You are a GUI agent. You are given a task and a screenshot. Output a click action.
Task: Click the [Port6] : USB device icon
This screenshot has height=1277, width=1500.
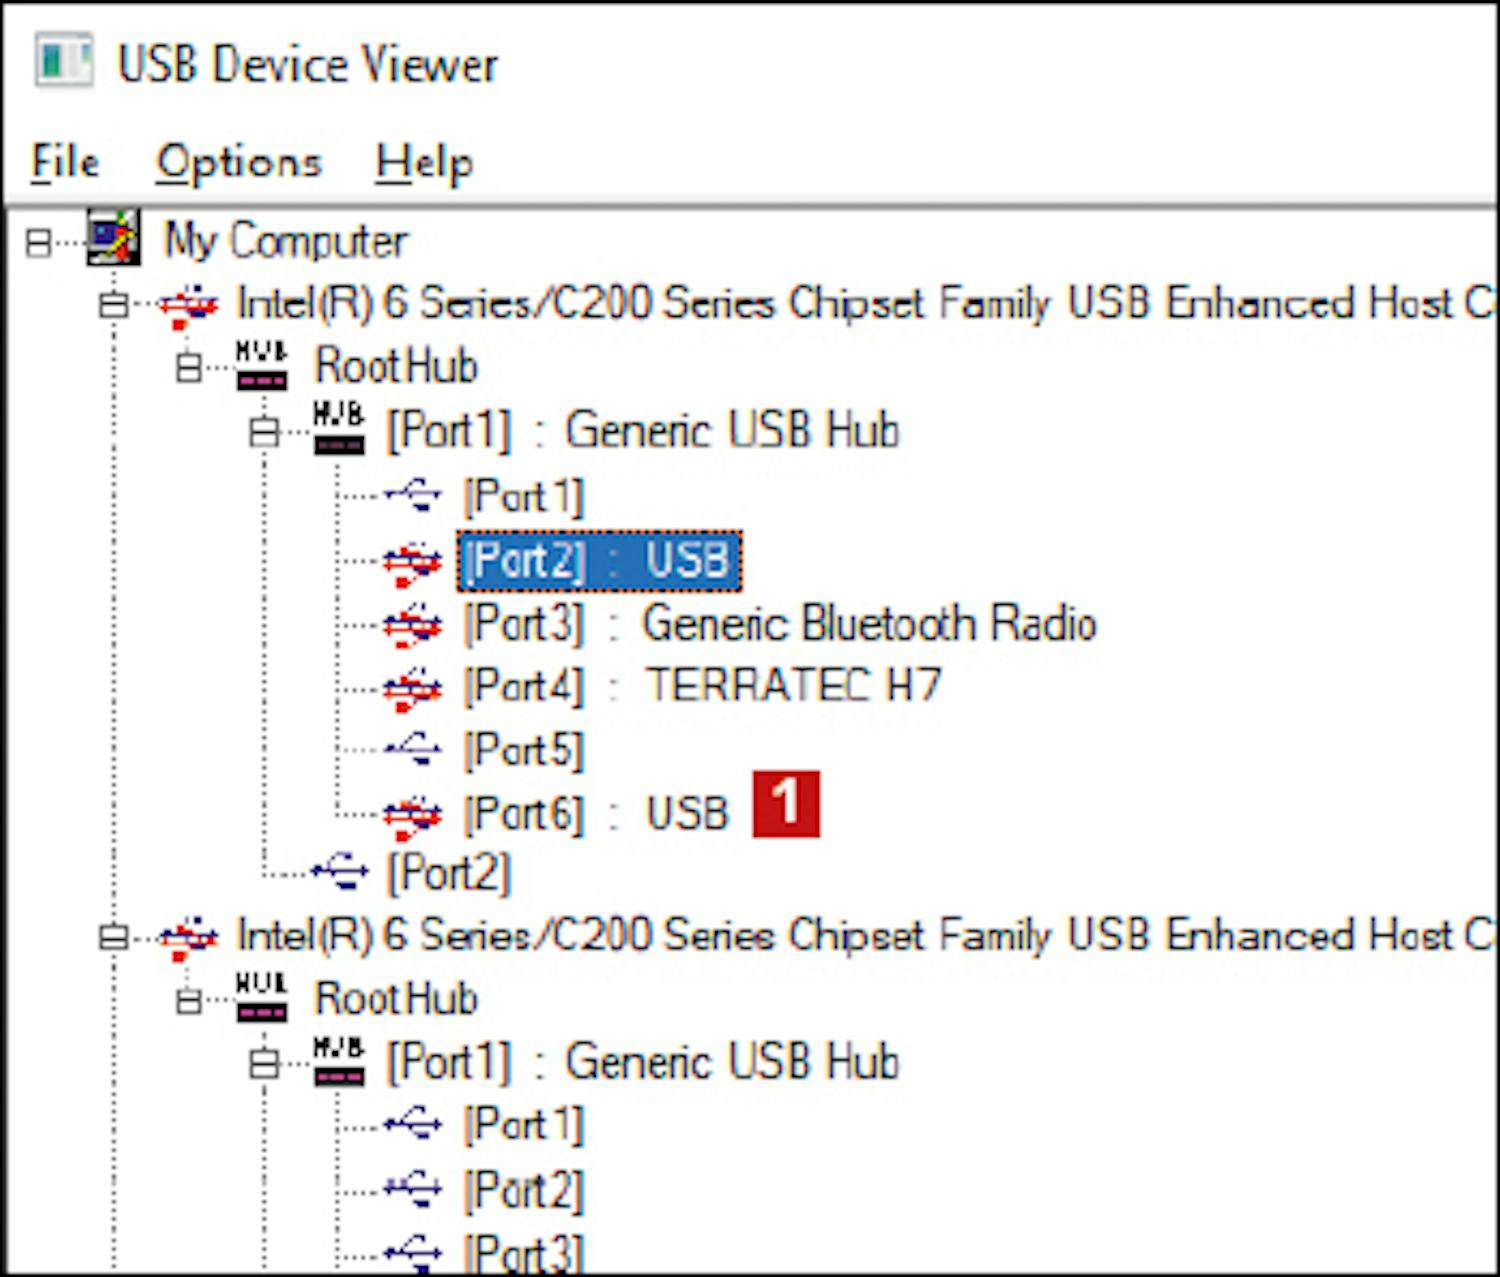point(413,816)
